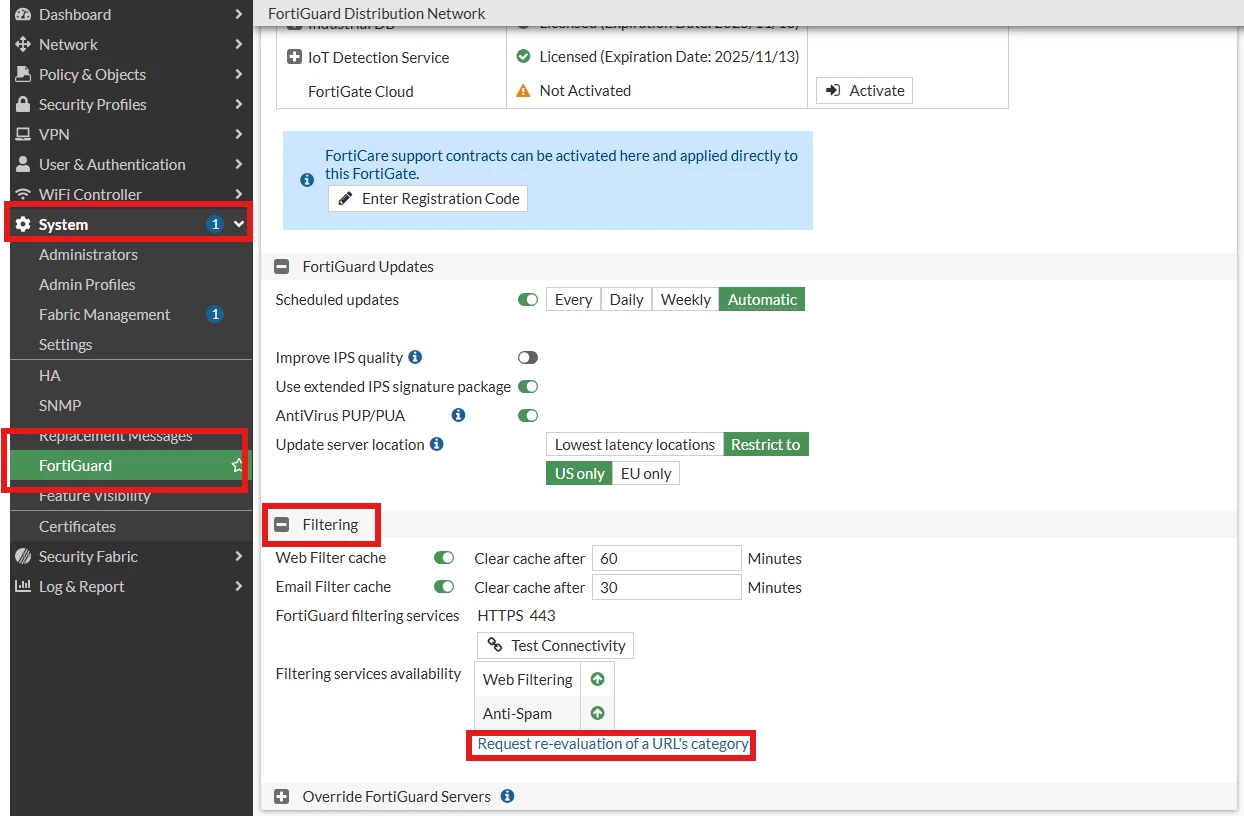Select the Weekly update schedule option
Image resolution: width=1244 pixels, height=816 pixels.
click(x=686, y=299)
